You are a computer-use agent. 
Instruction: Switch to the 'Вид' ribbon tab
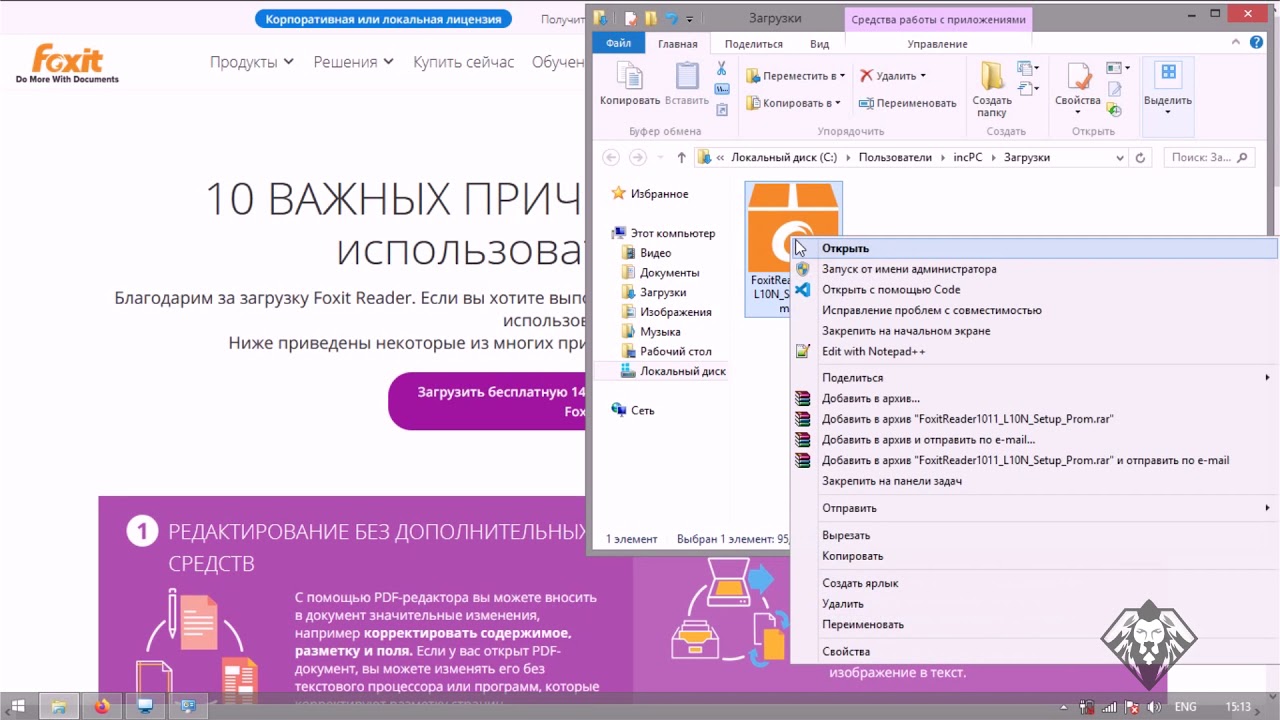click(820, 44)
